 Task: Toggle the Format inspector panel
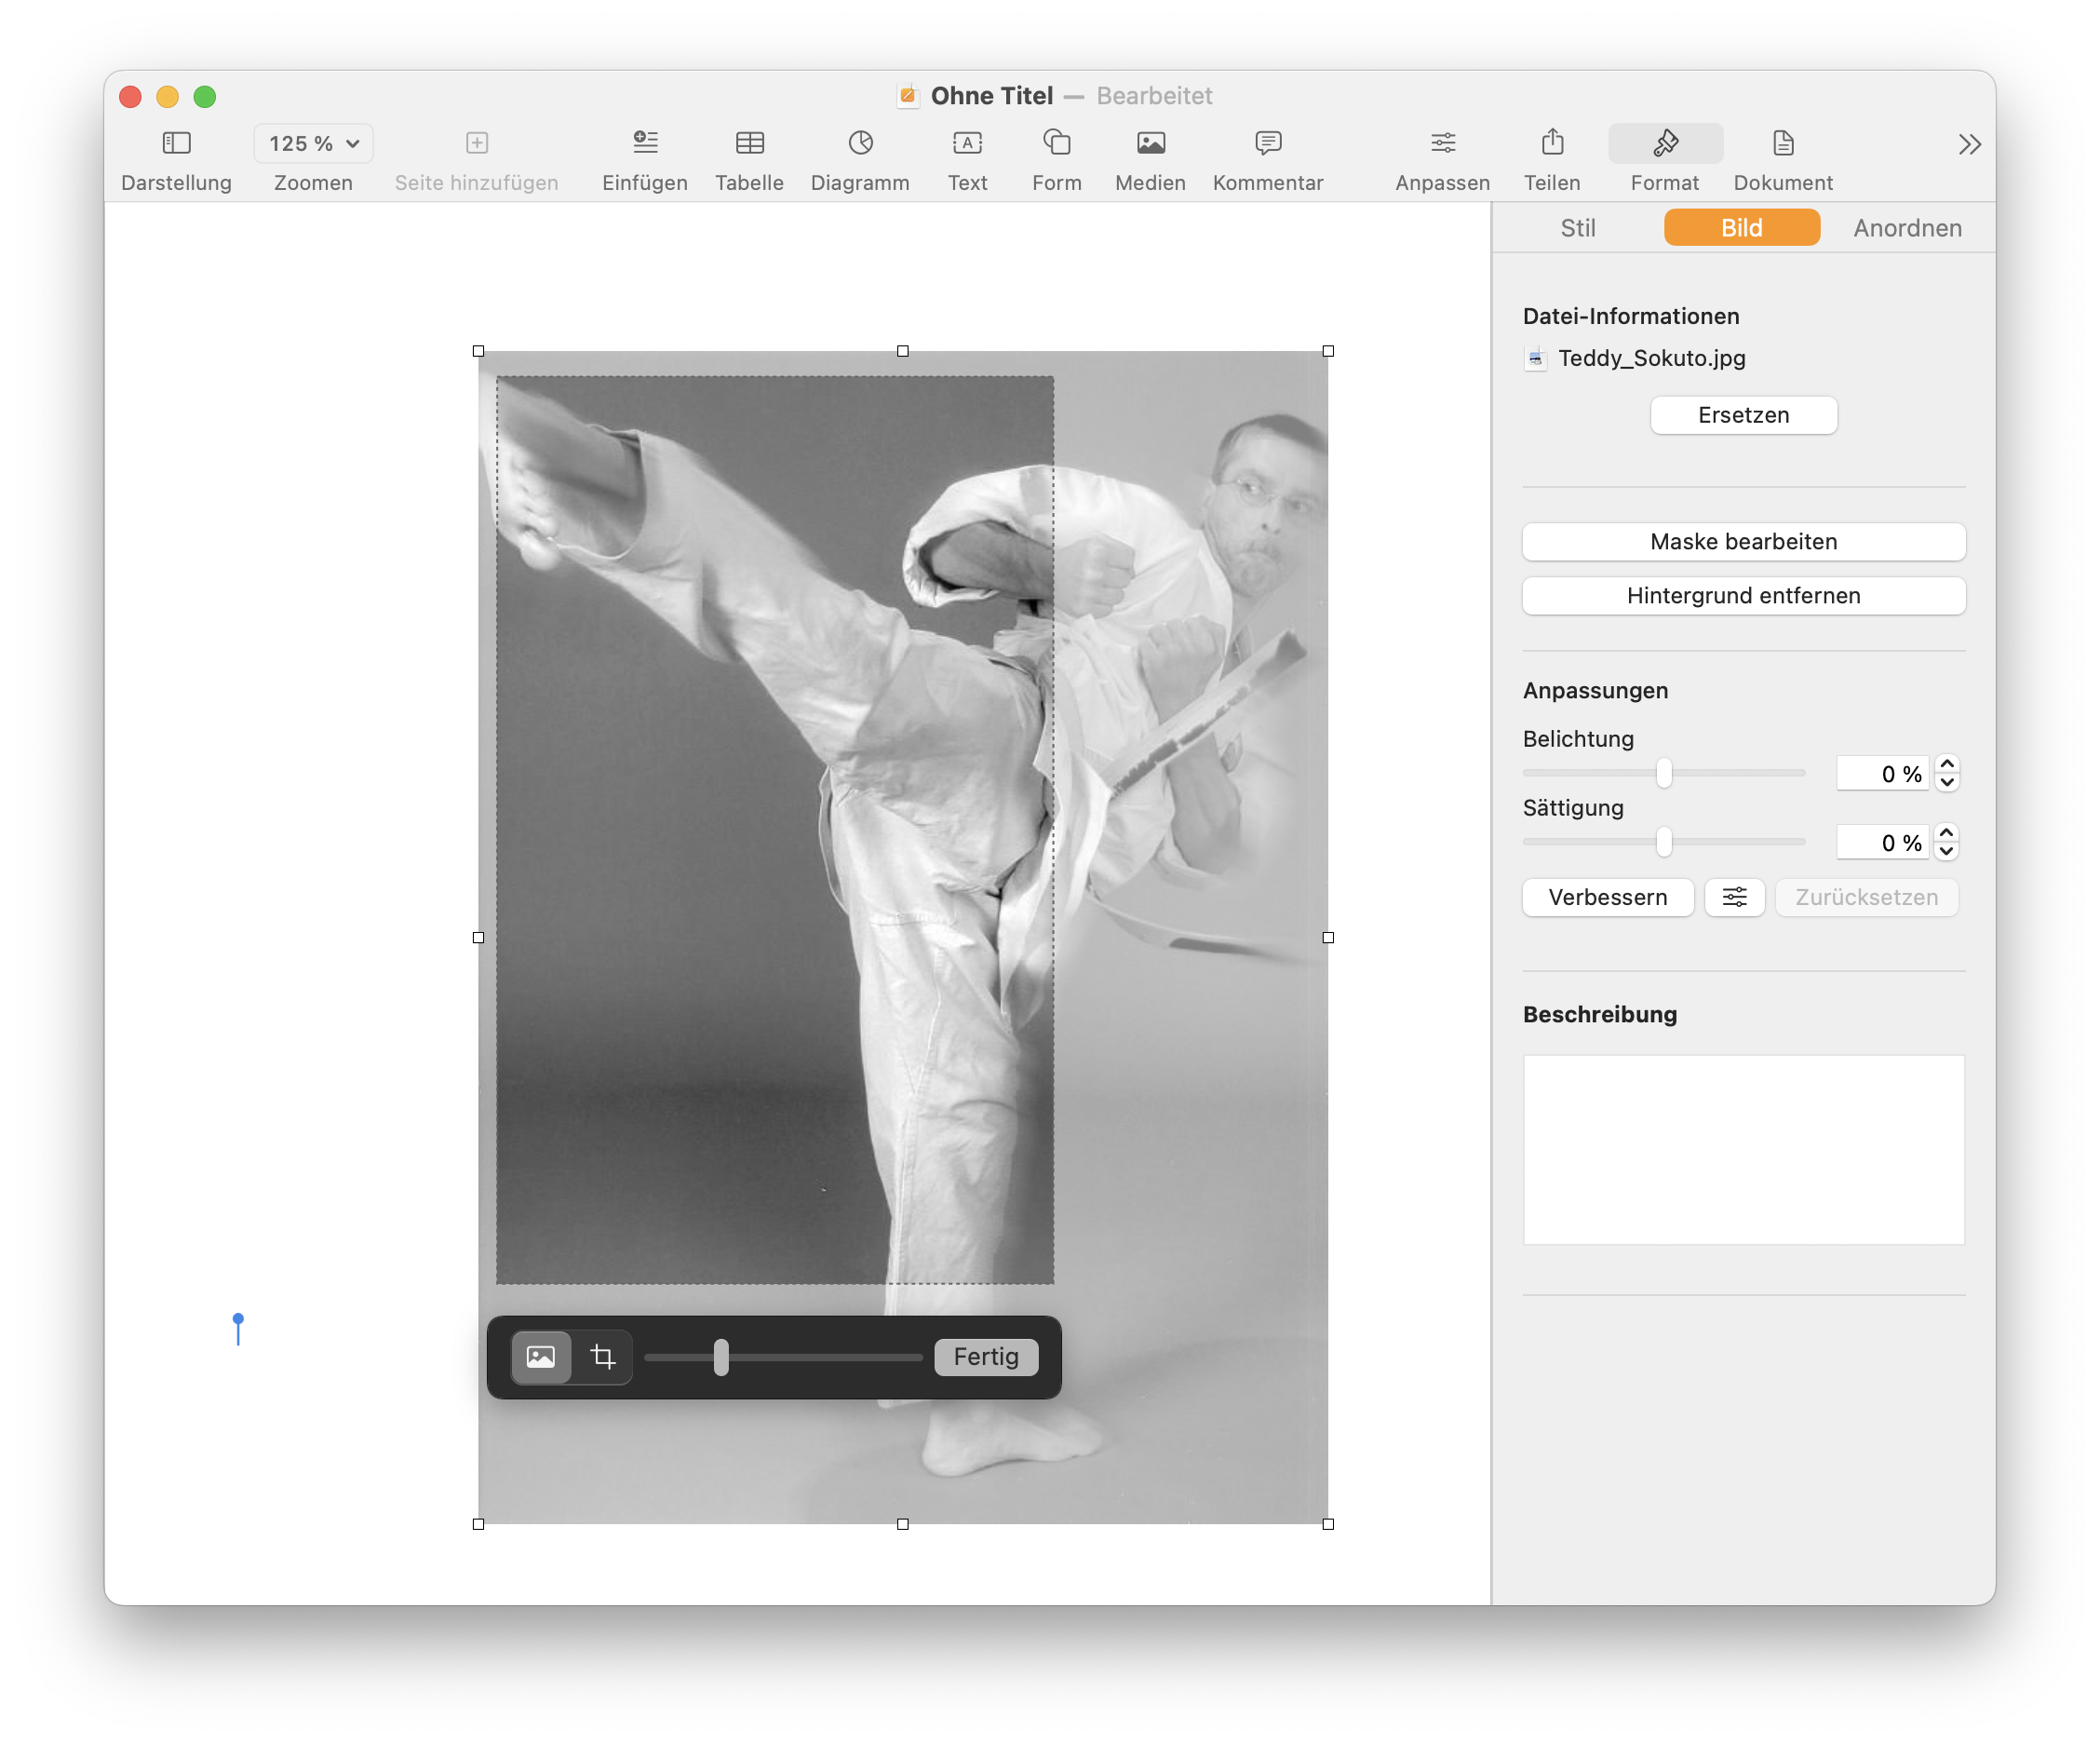click(x=1665, y=143)
